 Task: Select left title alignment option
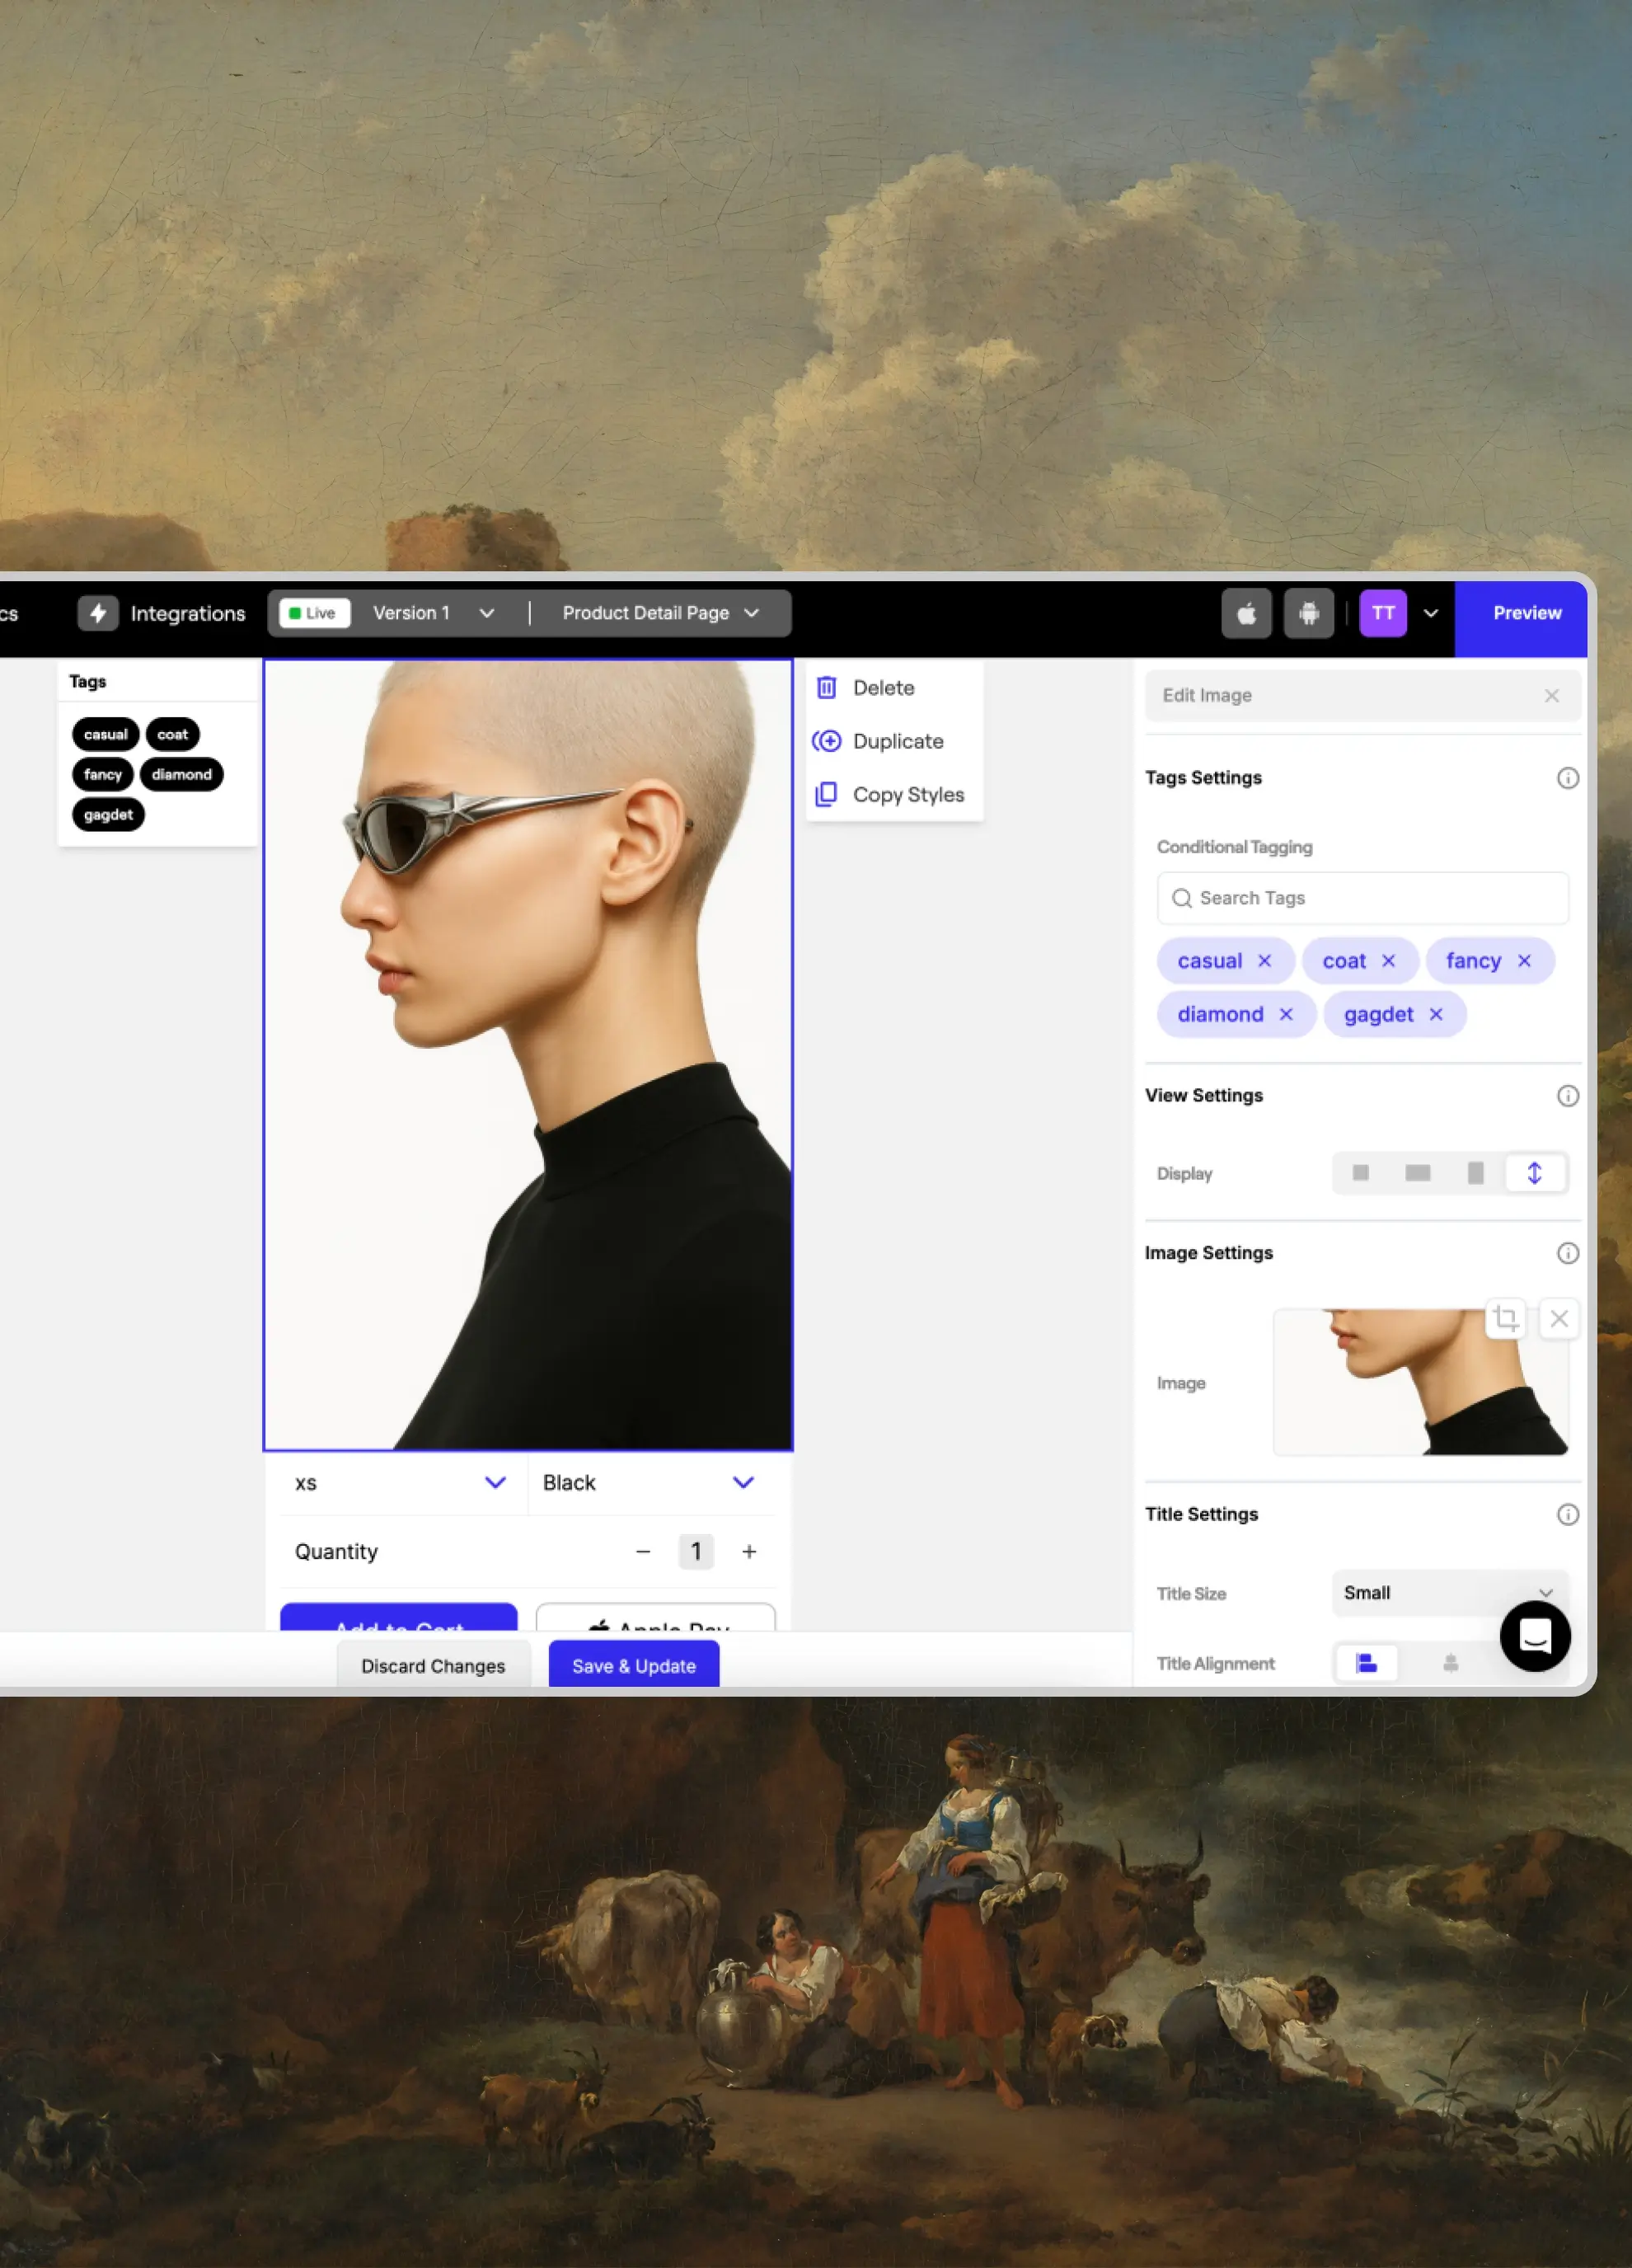(1366, 1663)
